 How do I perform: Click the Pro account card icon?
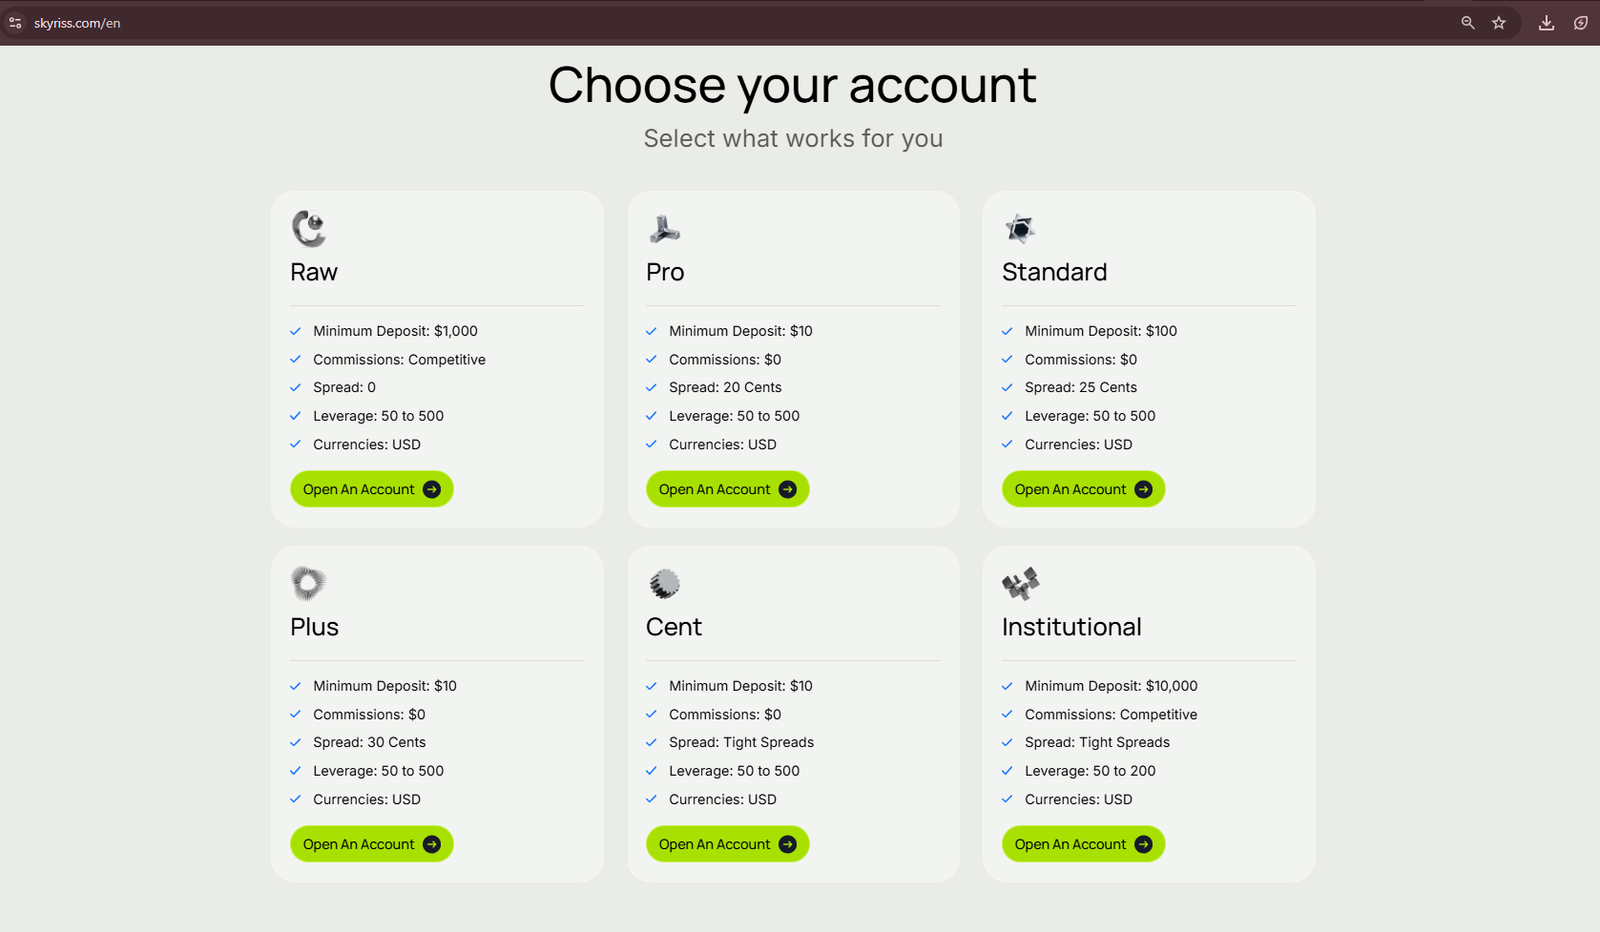[x=665, y=228]
